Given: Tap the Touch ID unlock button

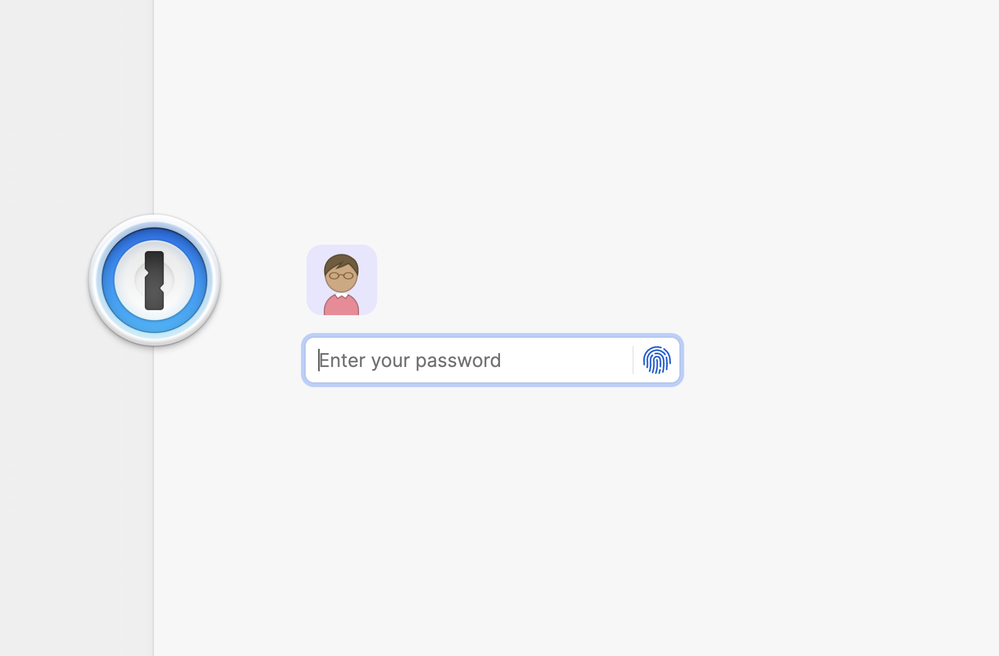Looking at the screenshot, I should 656,360.
